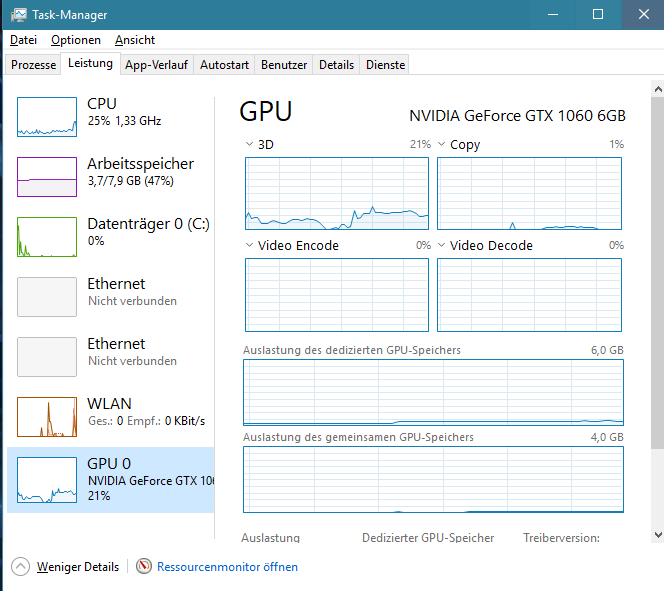Click the '6,0 GB' memory limit text

(x=607, y=350)
